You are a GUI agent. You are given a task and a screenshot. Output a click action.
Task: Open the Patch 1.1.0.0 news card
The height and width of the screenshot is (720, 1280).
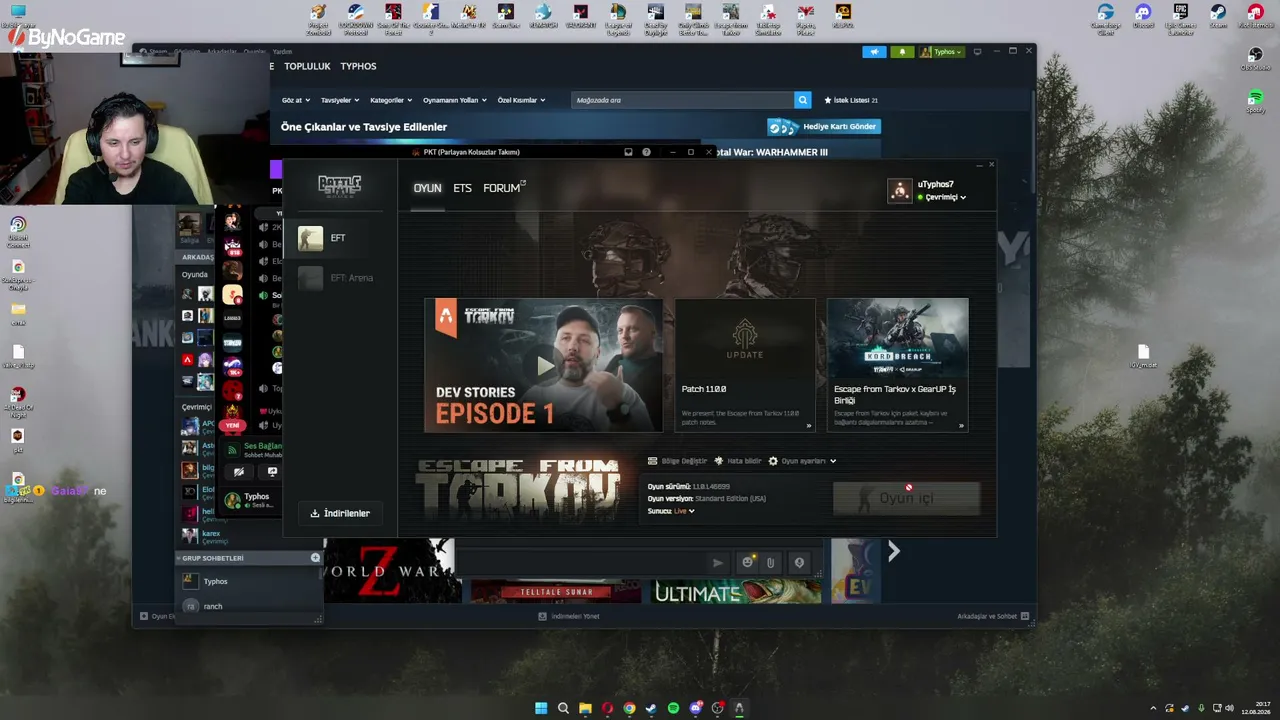tap(745, 365)
